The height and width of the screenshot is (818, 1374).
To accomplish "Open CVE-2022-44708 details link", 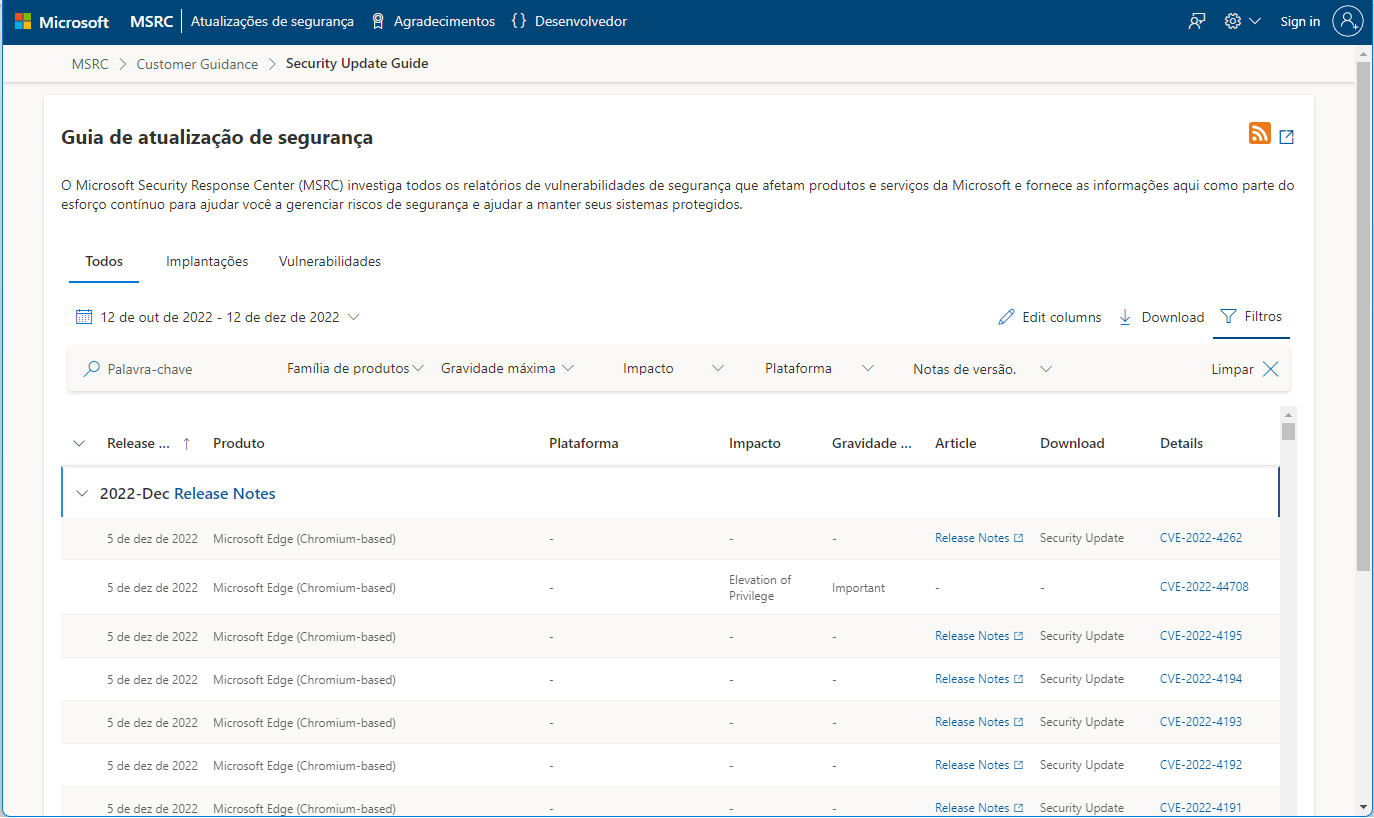I will coord(1204,587).
